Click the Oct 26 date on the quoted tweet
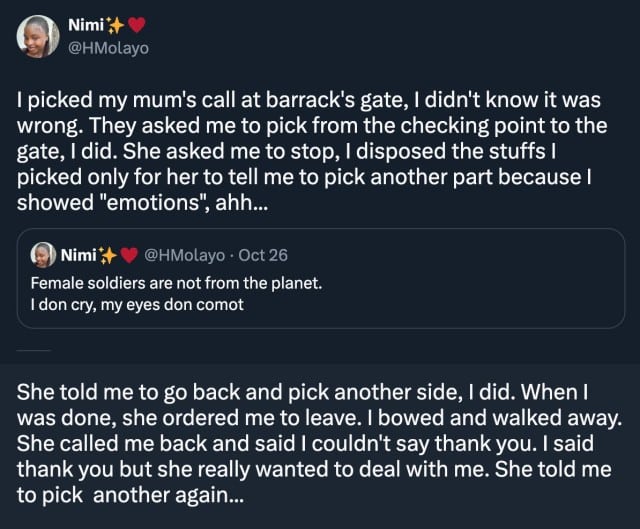Screen dimensions: 640x529 pos(264,255)
